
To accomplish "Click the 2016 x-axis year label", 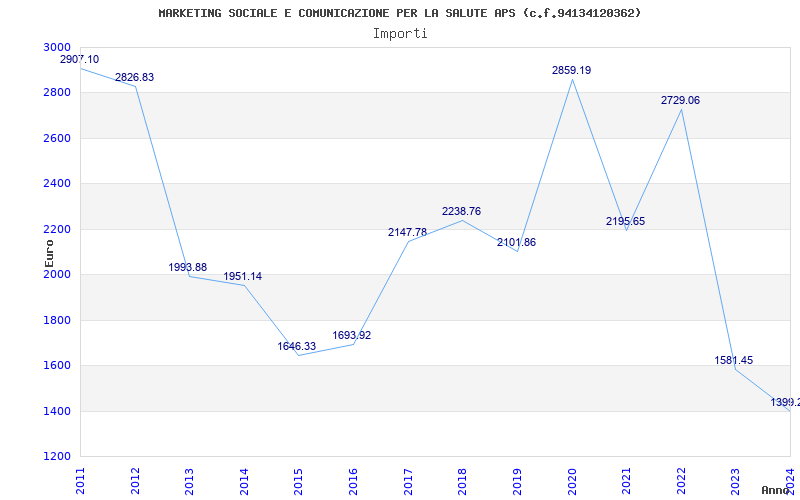I will (x=354, y=481).
